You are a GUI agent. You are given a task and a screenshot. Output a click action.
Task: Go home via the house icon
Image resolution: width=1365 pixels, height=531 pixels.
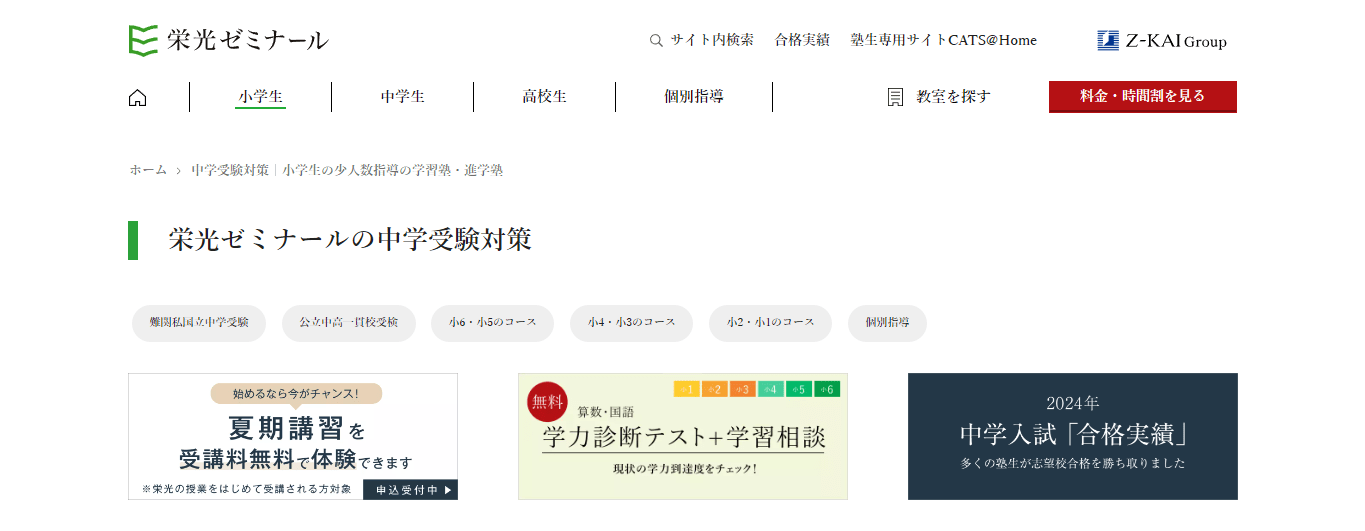(x=138, y=97)
